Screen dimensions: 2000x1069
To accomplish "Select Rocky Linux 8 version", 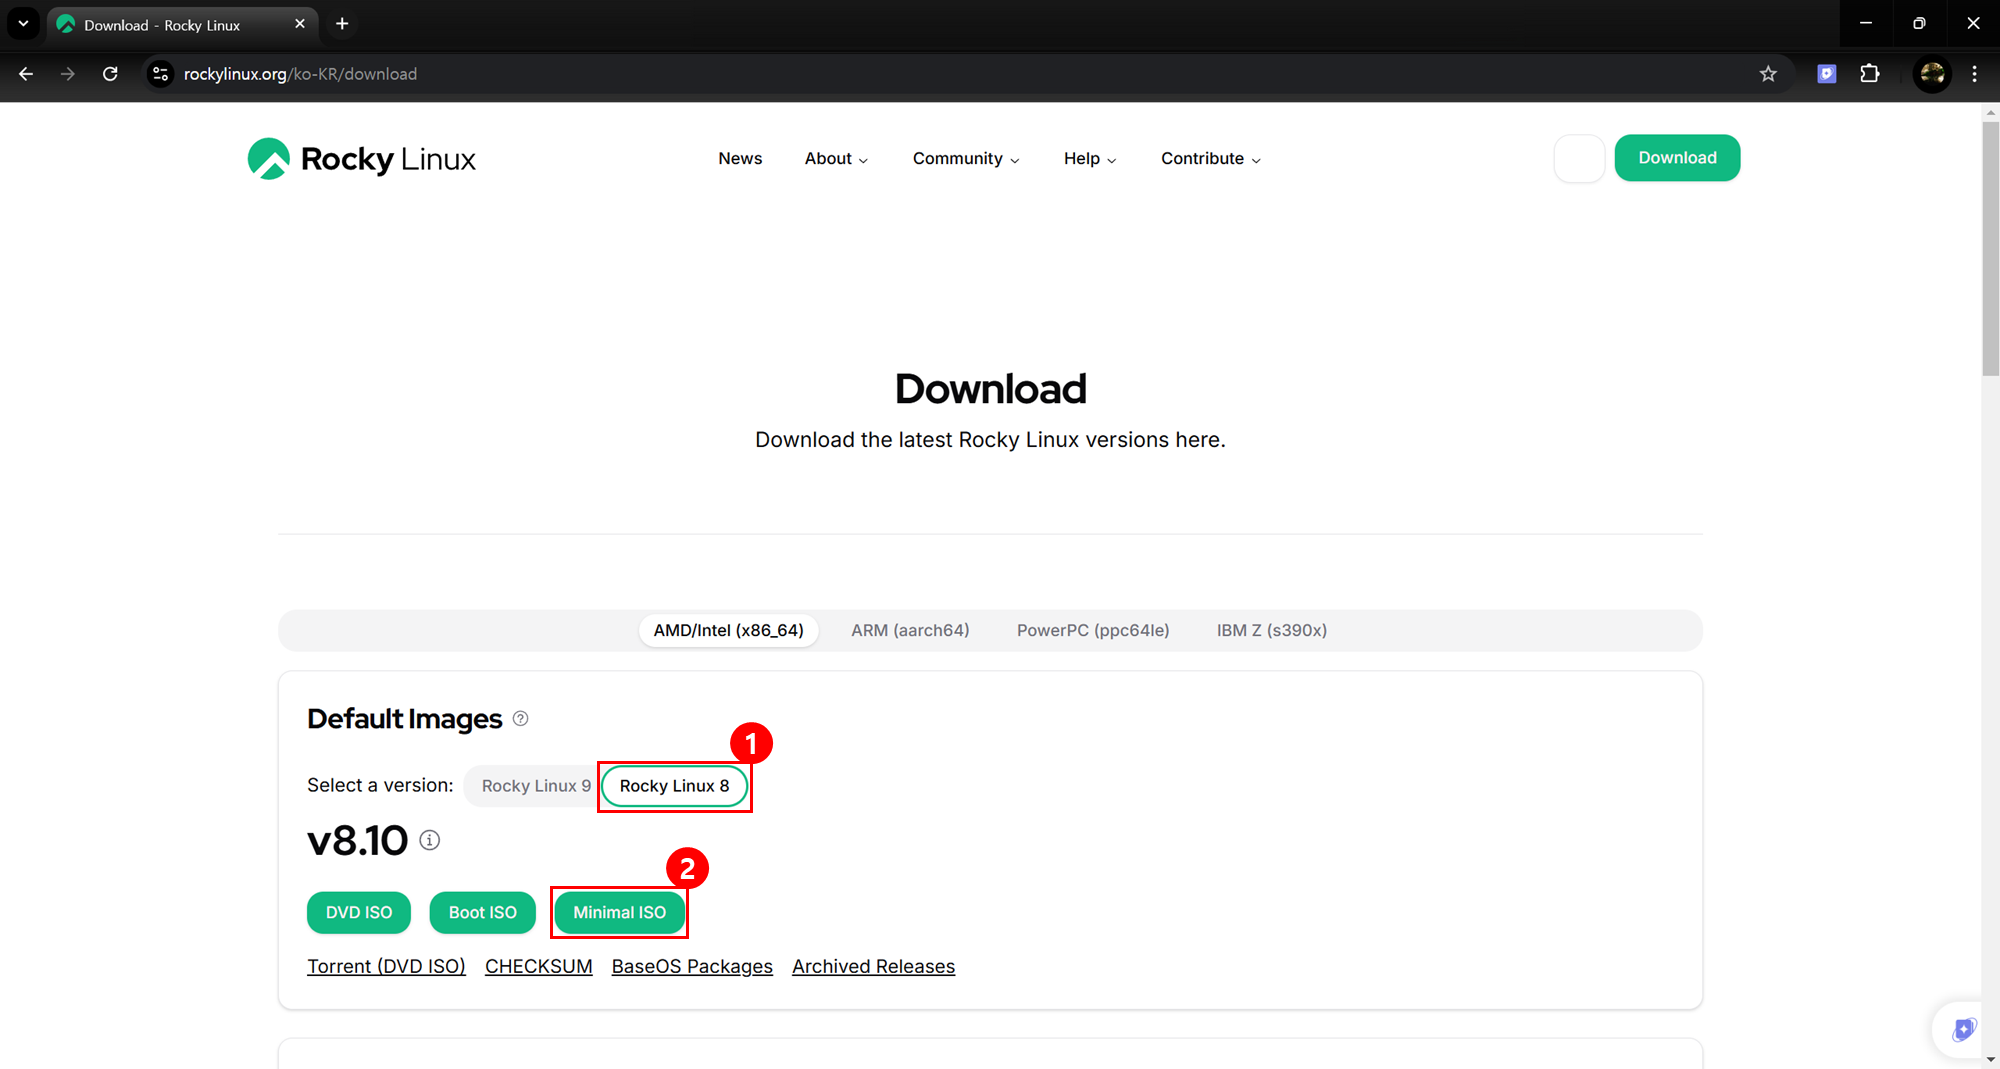I will tap(675, 786).
